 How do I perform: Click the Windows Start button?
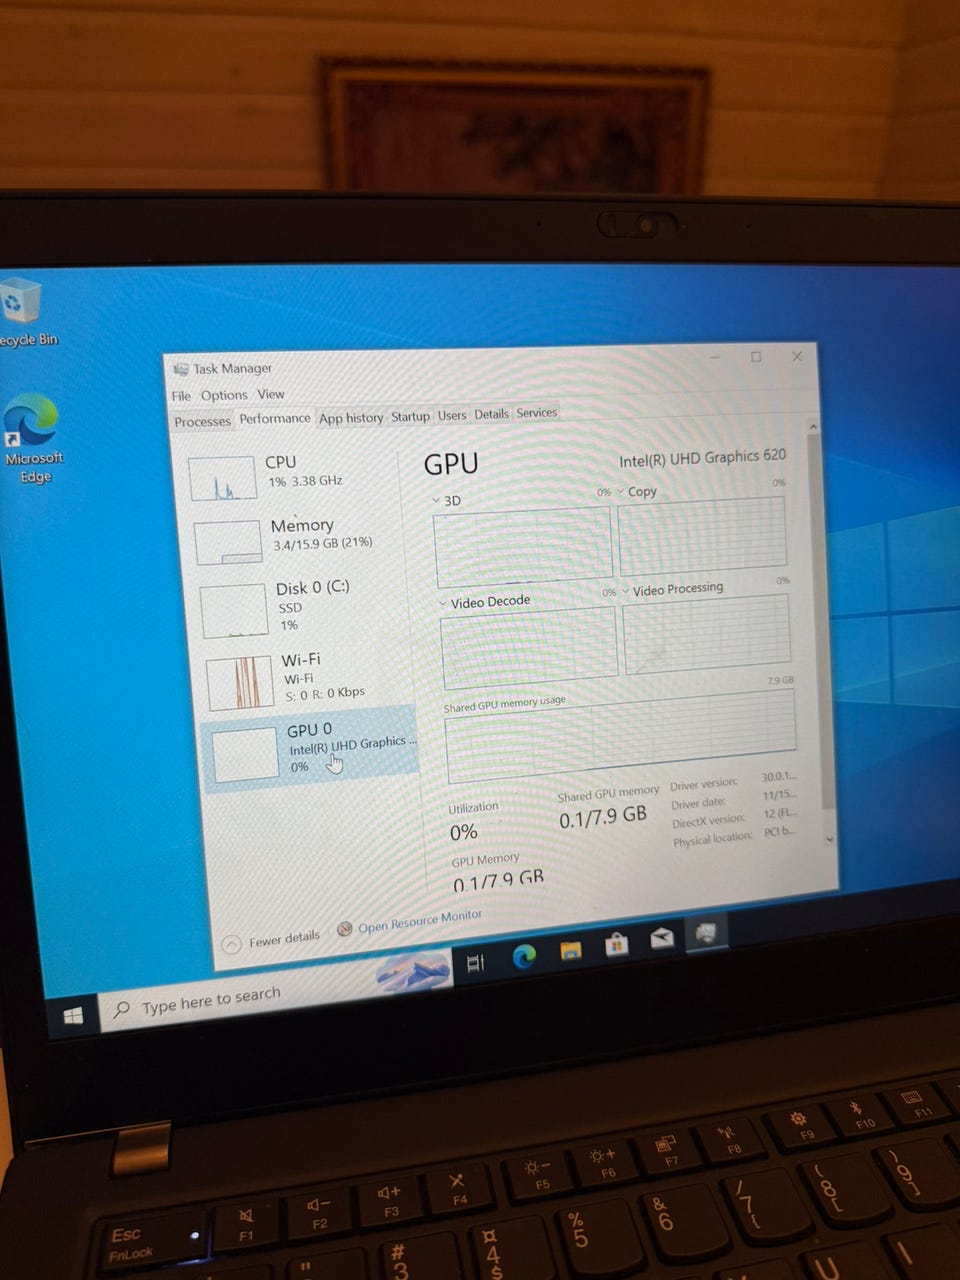pos(73,1016)
